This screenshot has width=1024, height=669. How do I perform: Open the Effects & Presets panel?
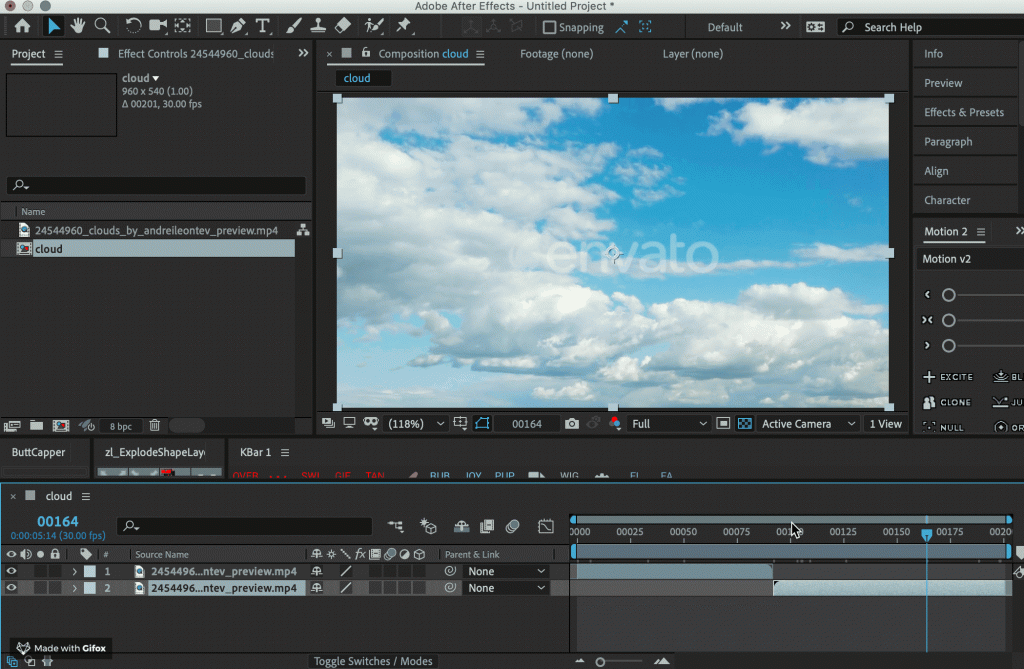[963, 112]
